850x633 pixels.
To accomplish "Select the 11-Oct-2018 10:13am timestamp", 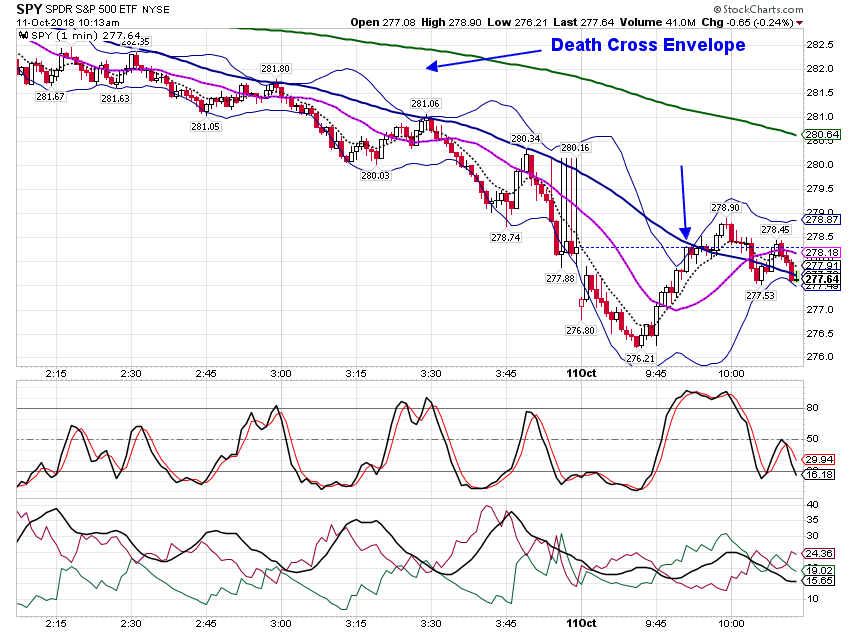I will (x=68, y=23).
